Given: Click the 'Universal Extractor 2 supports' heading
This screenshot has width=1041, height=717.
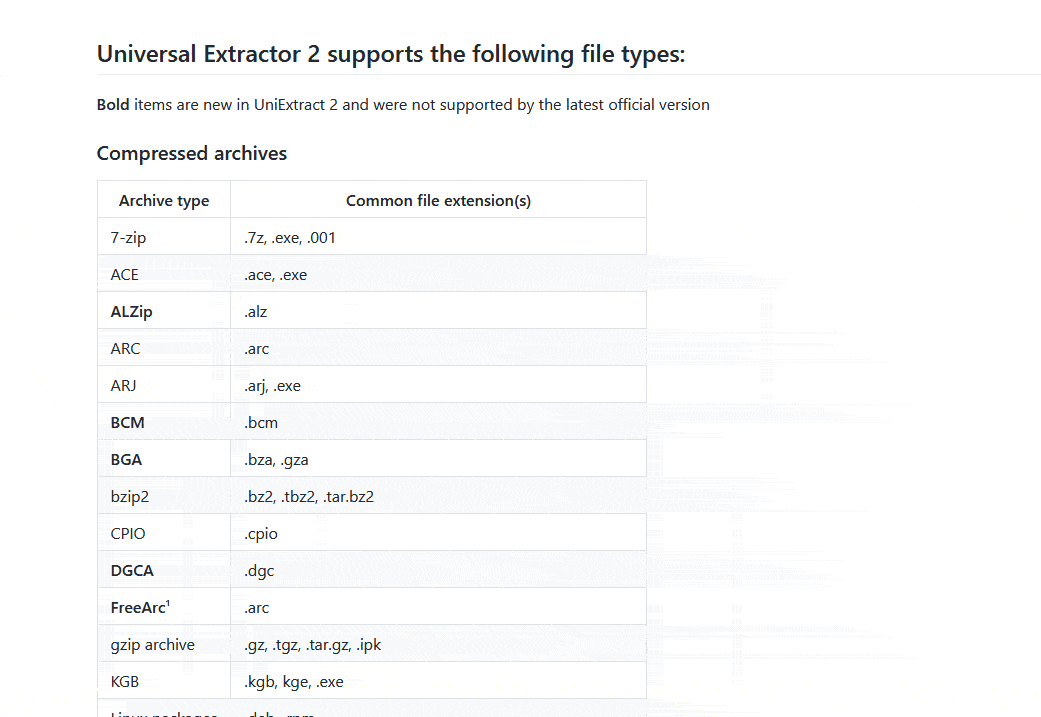Looking at the screenshot, I should (390, 54).
